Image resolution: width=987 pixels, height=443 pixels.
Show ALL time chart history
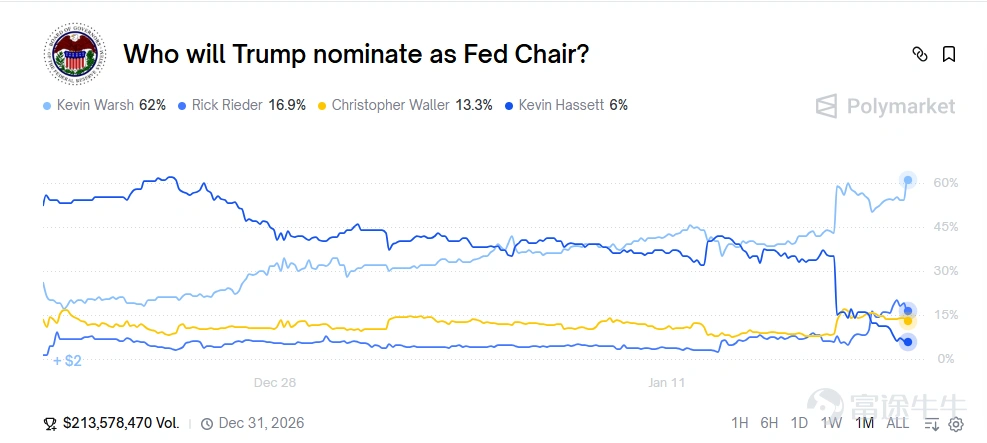898,423
